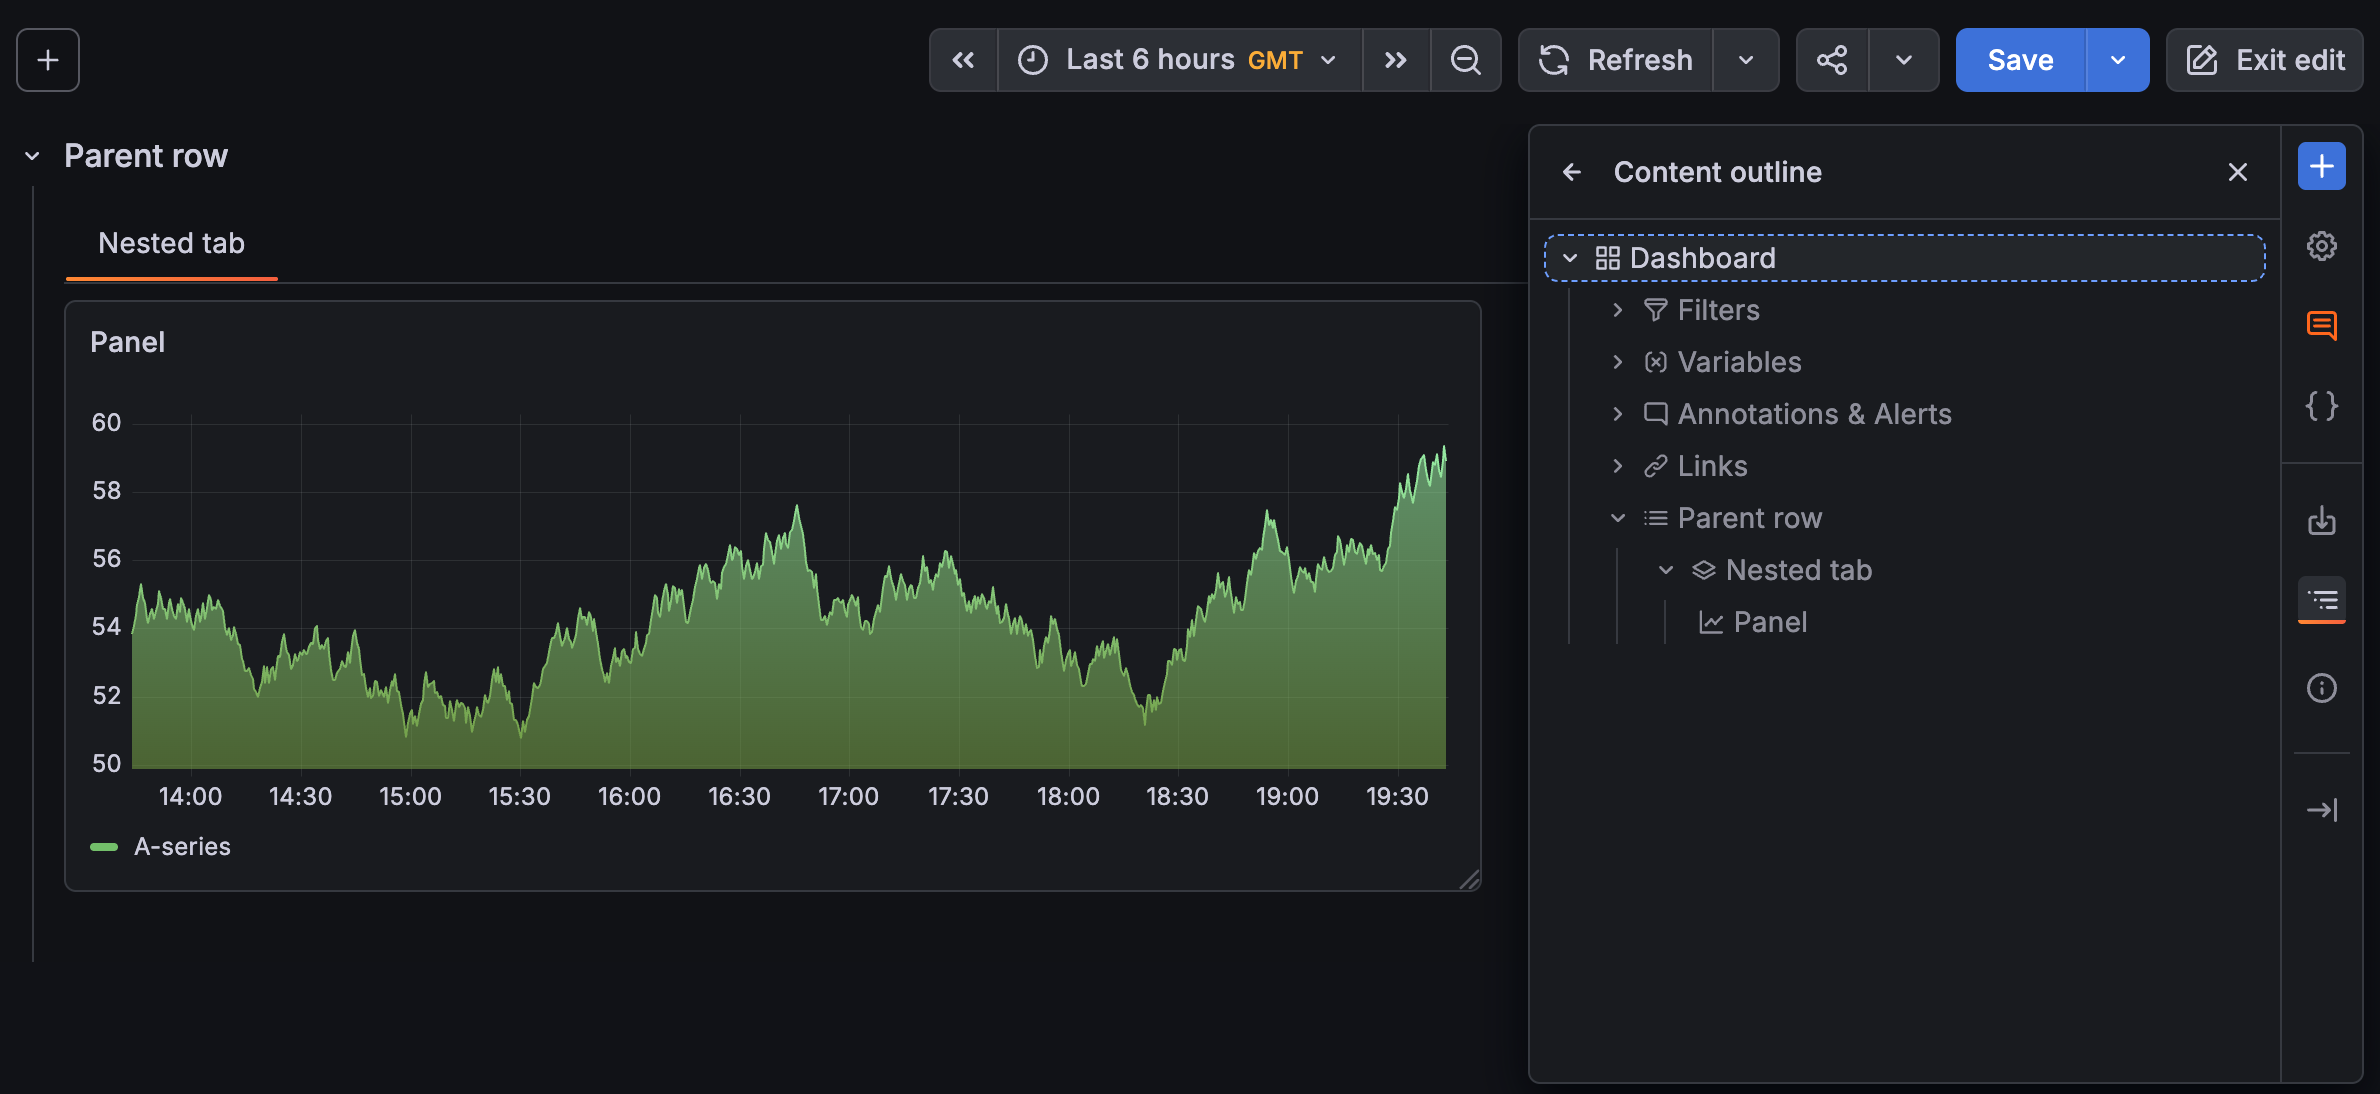Open the info circle sidebar icon
Screen dimensions: 2380x1094
2322,688
